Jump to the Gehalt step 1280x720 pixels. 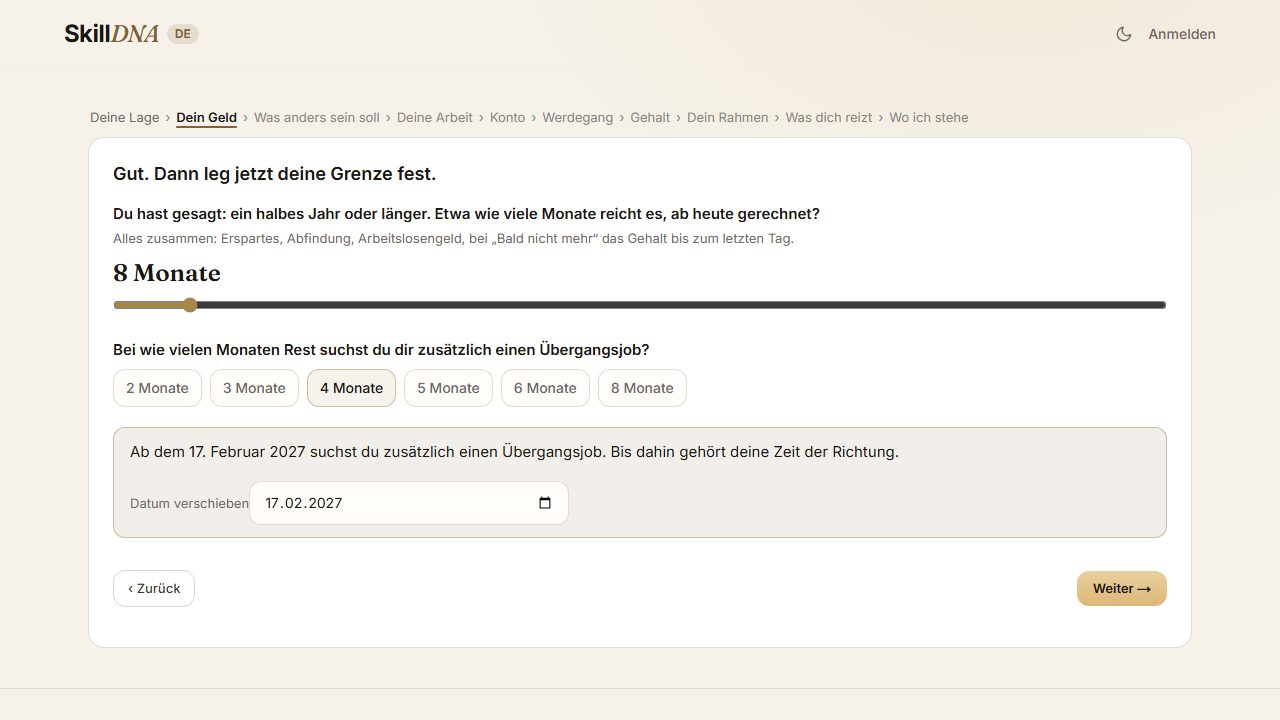650,118
